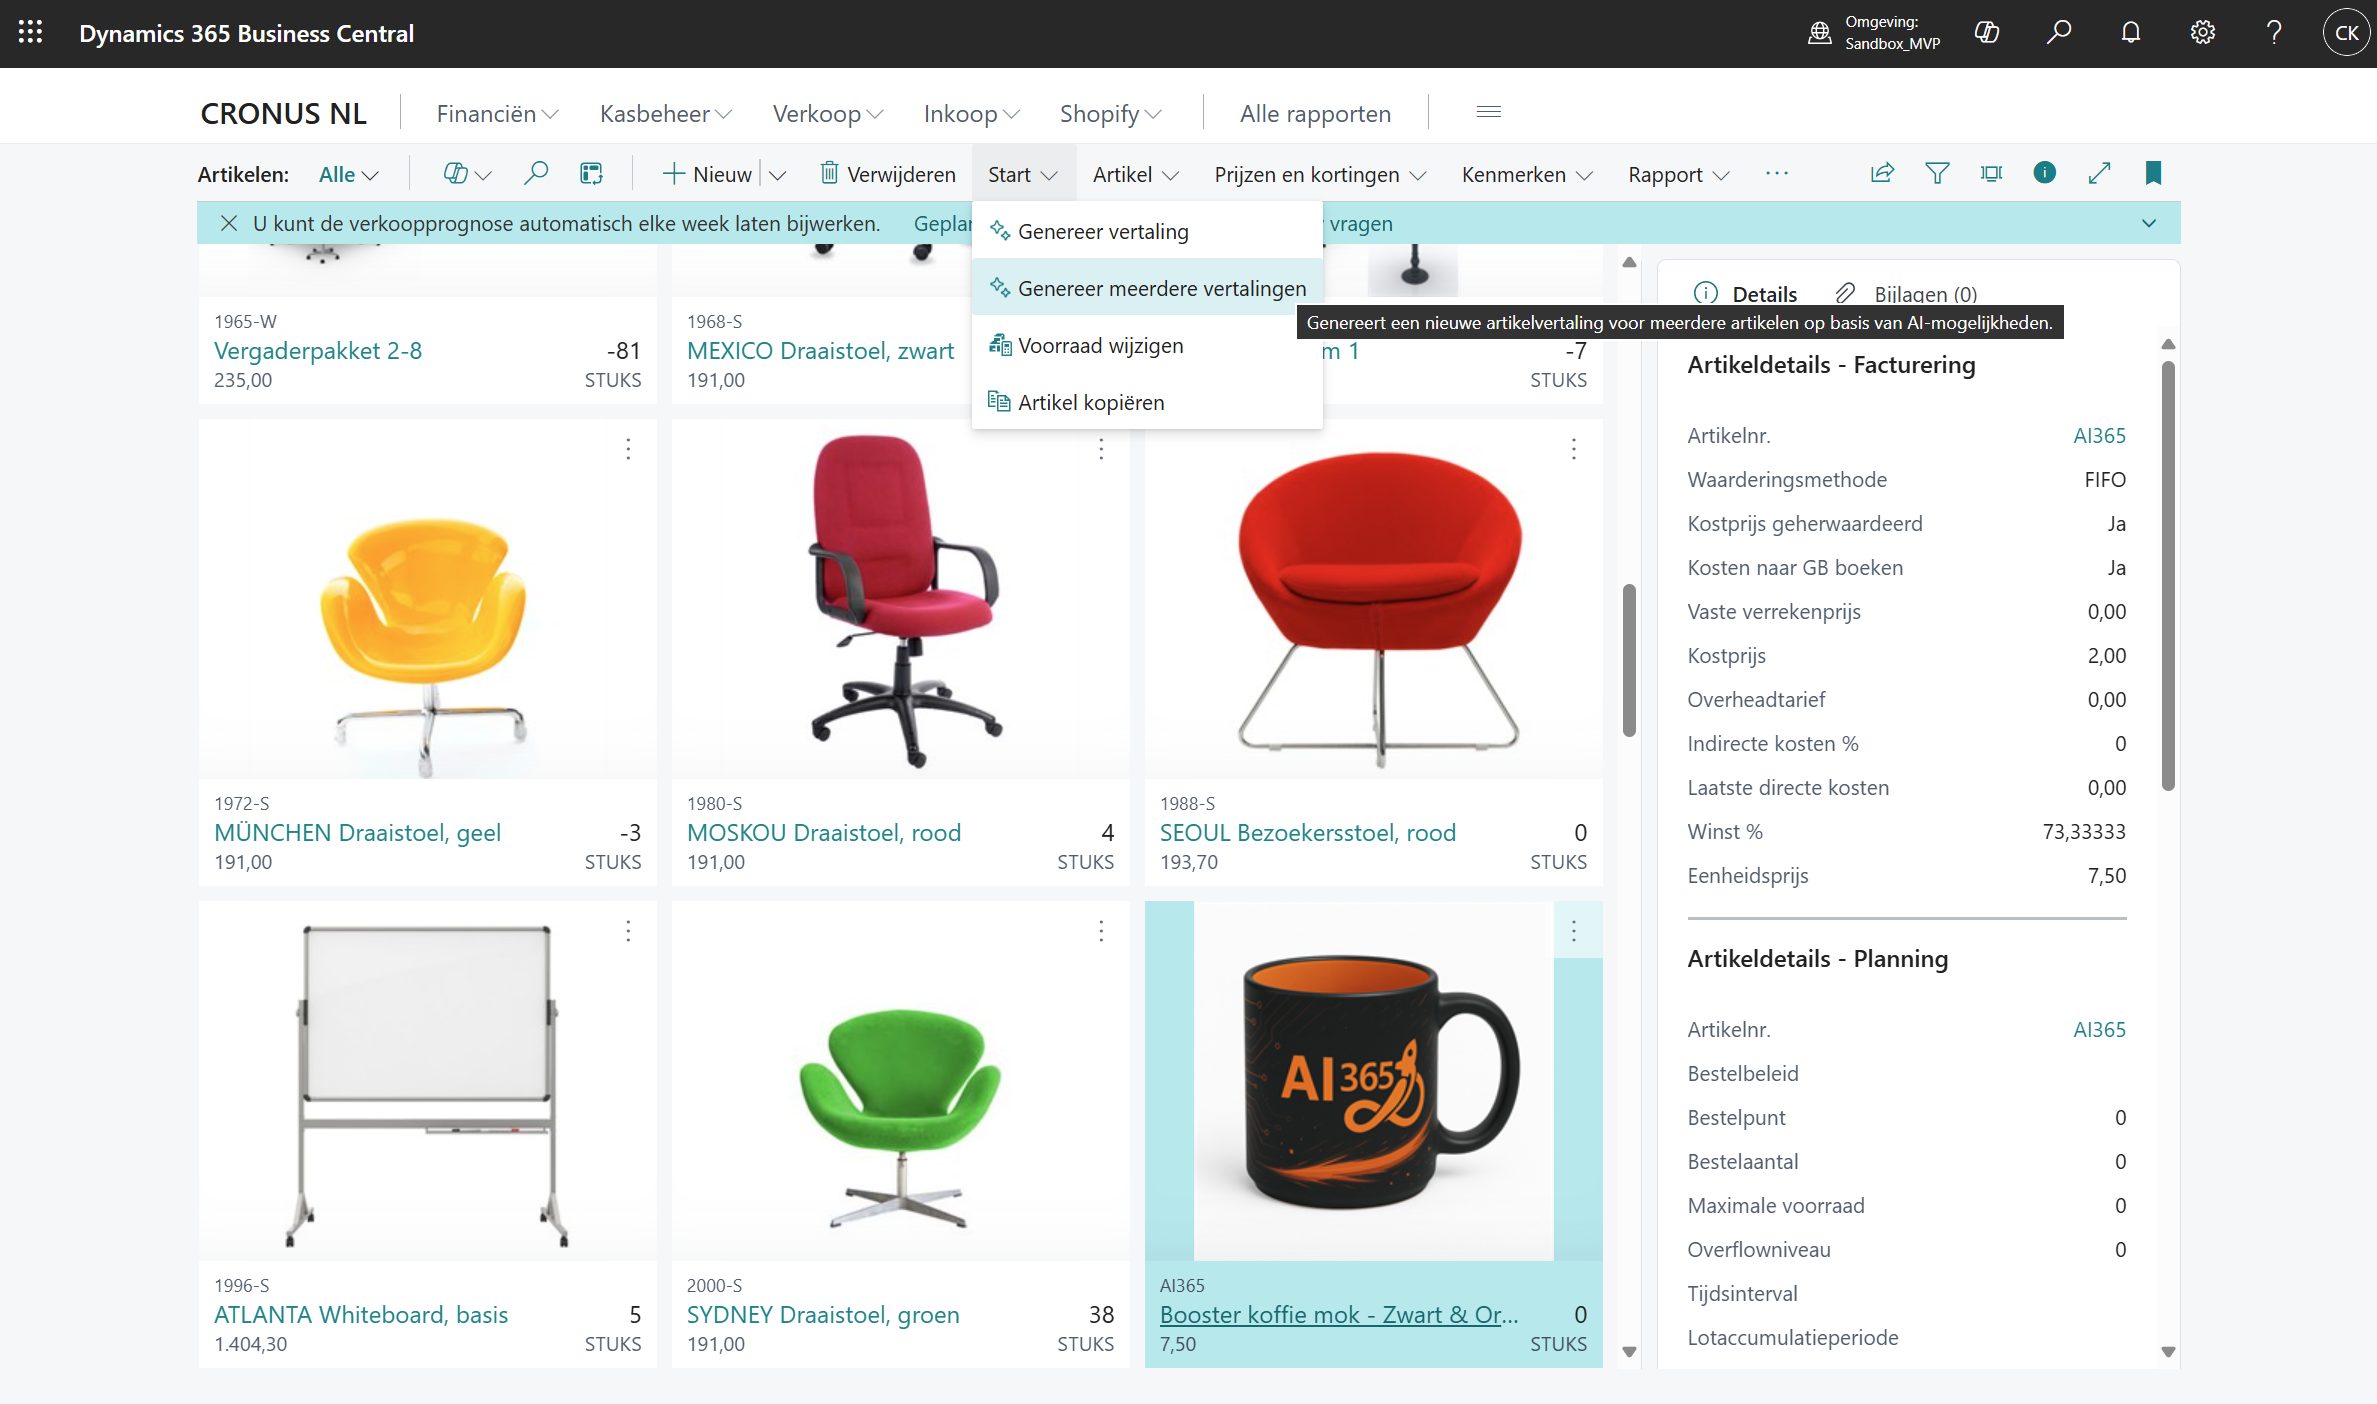Search the item list with magnifier icon
Image resolution: width=2377 pixels, height=1404 pixels.
click(x=536, y=174)
